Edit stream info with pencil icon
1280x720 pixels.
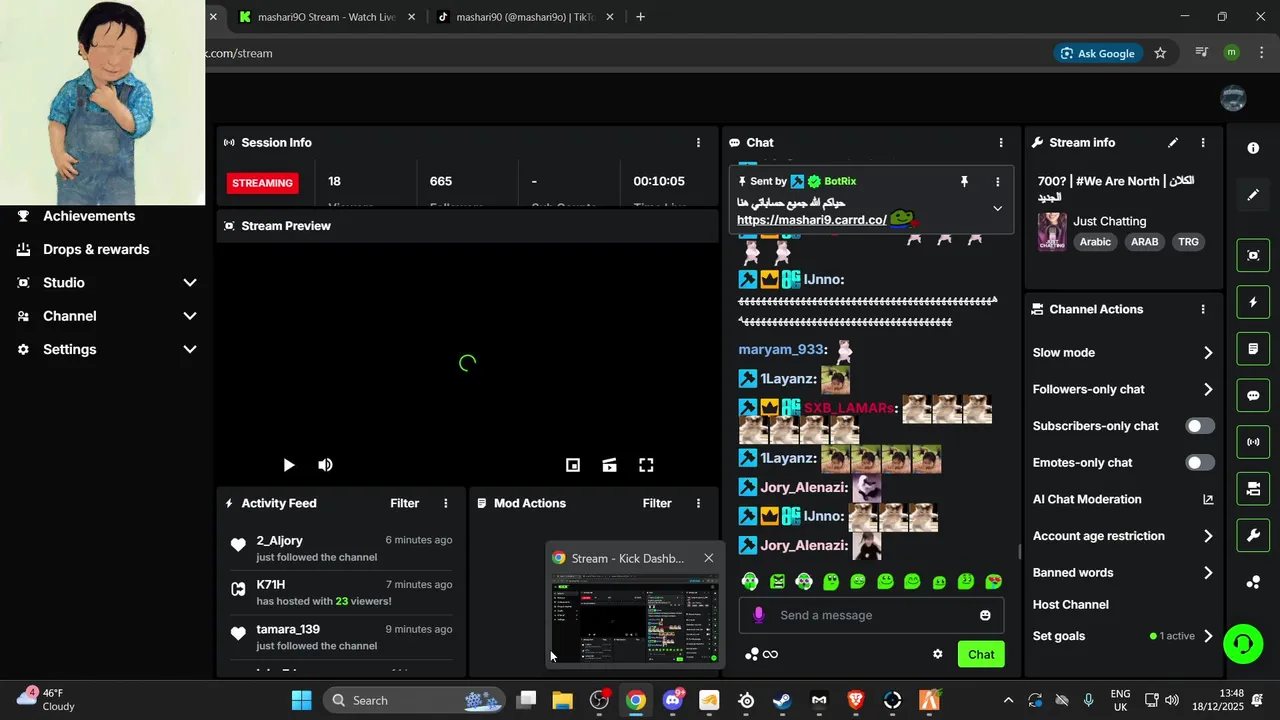coord(1173,143)
